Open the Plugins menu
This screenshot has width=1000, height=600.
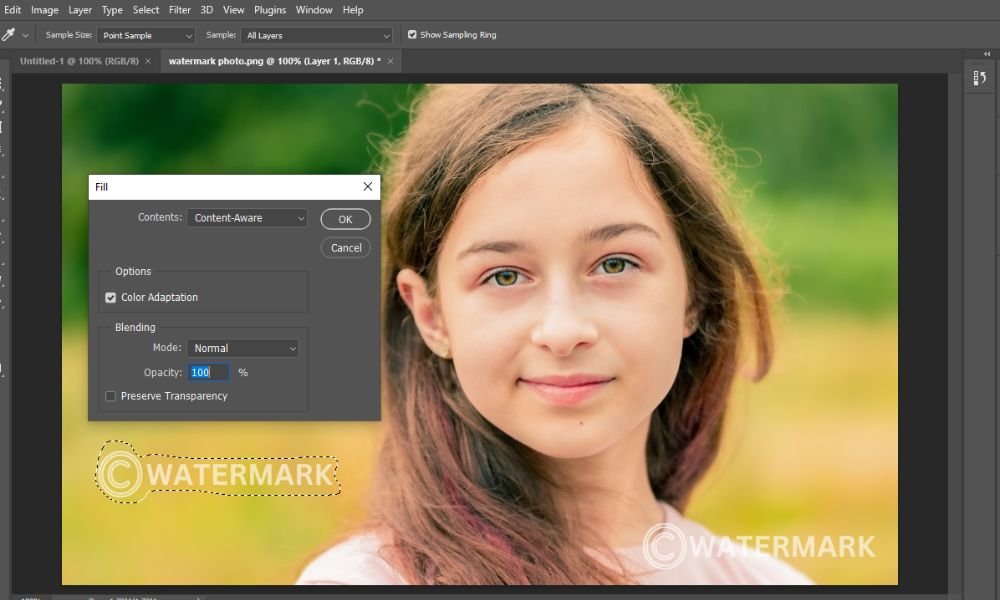tap(270, 10)
